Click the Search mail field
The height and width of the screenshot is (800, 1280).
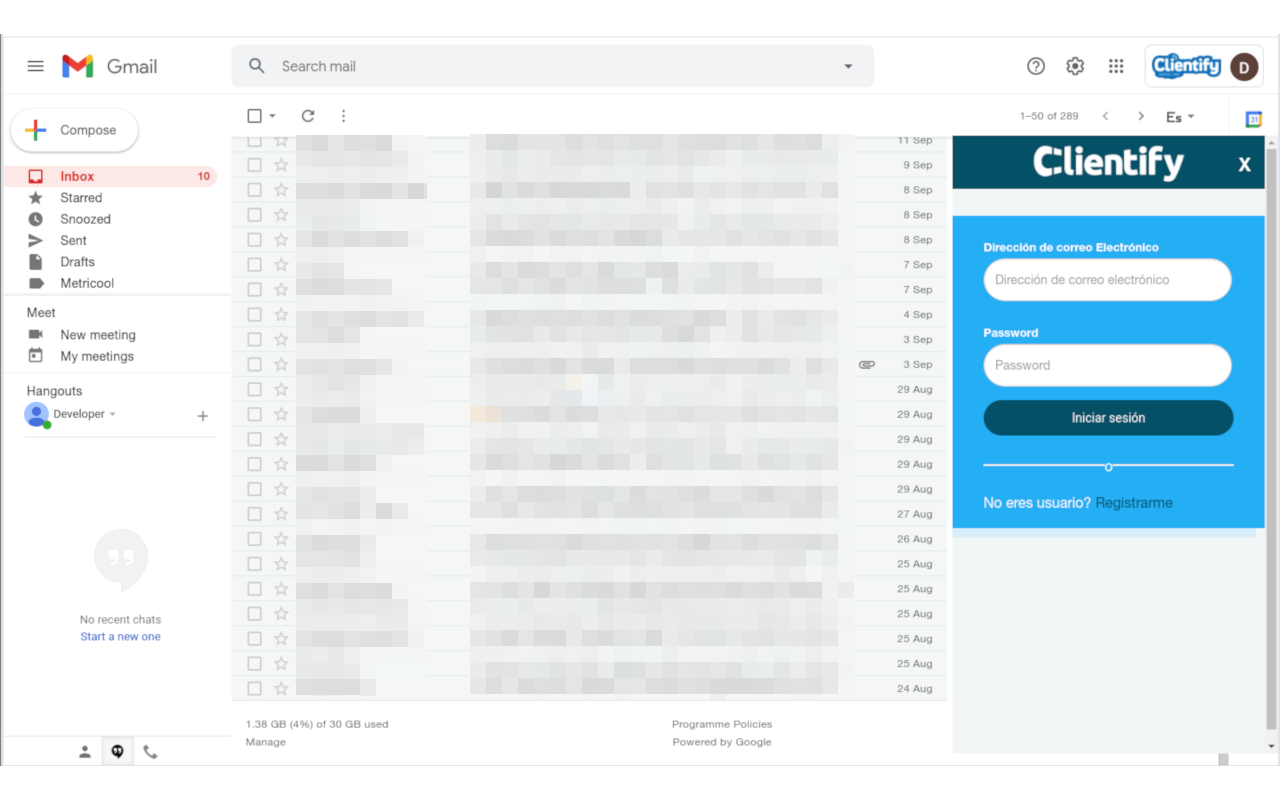click(x=550, y=66)
